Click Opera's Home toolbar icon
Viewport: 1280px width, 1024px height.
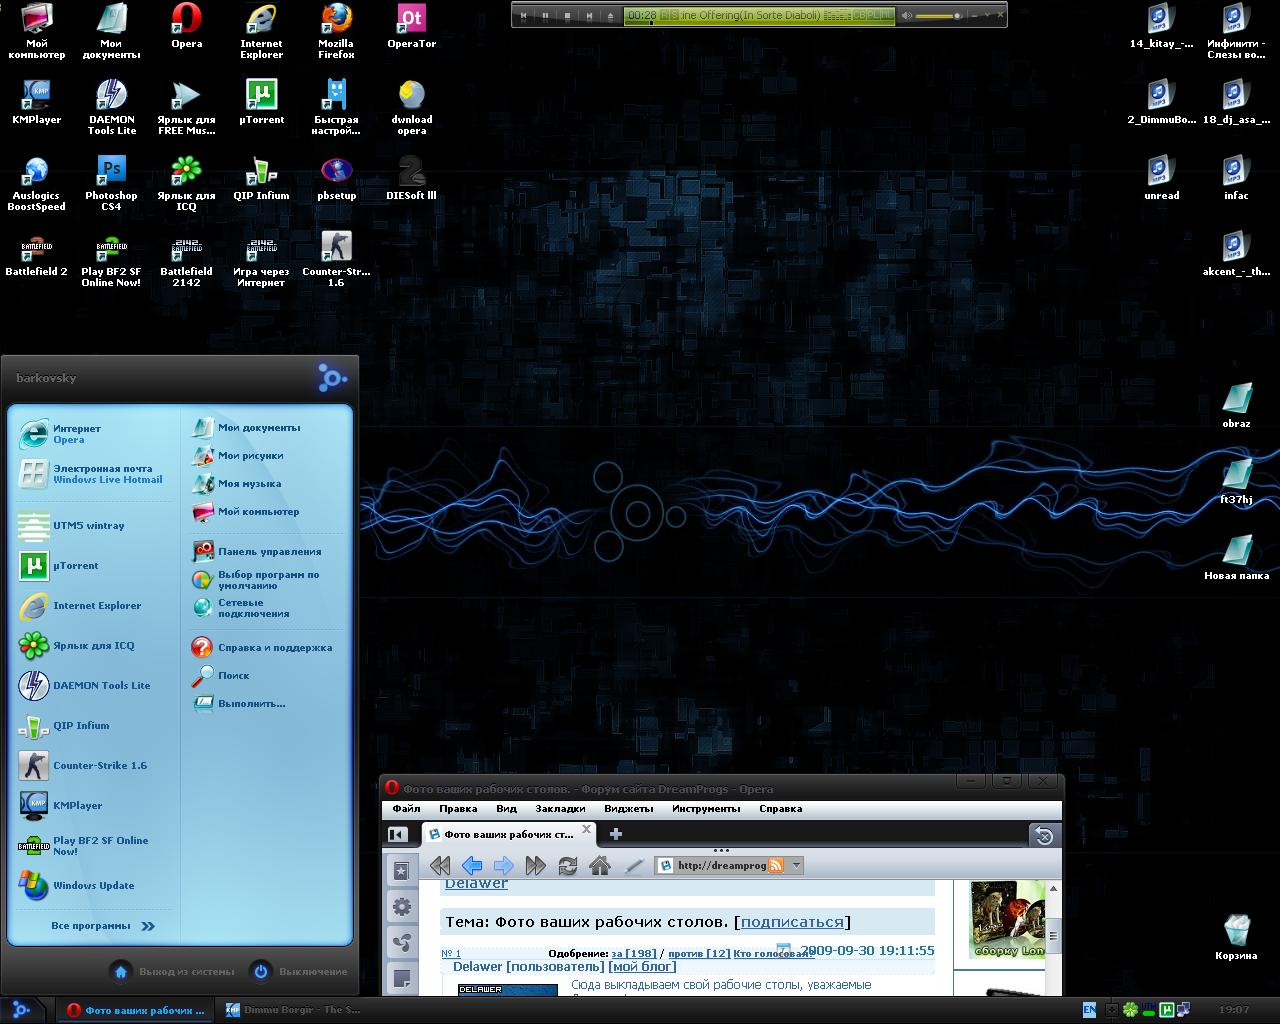(x=600, y=866)
